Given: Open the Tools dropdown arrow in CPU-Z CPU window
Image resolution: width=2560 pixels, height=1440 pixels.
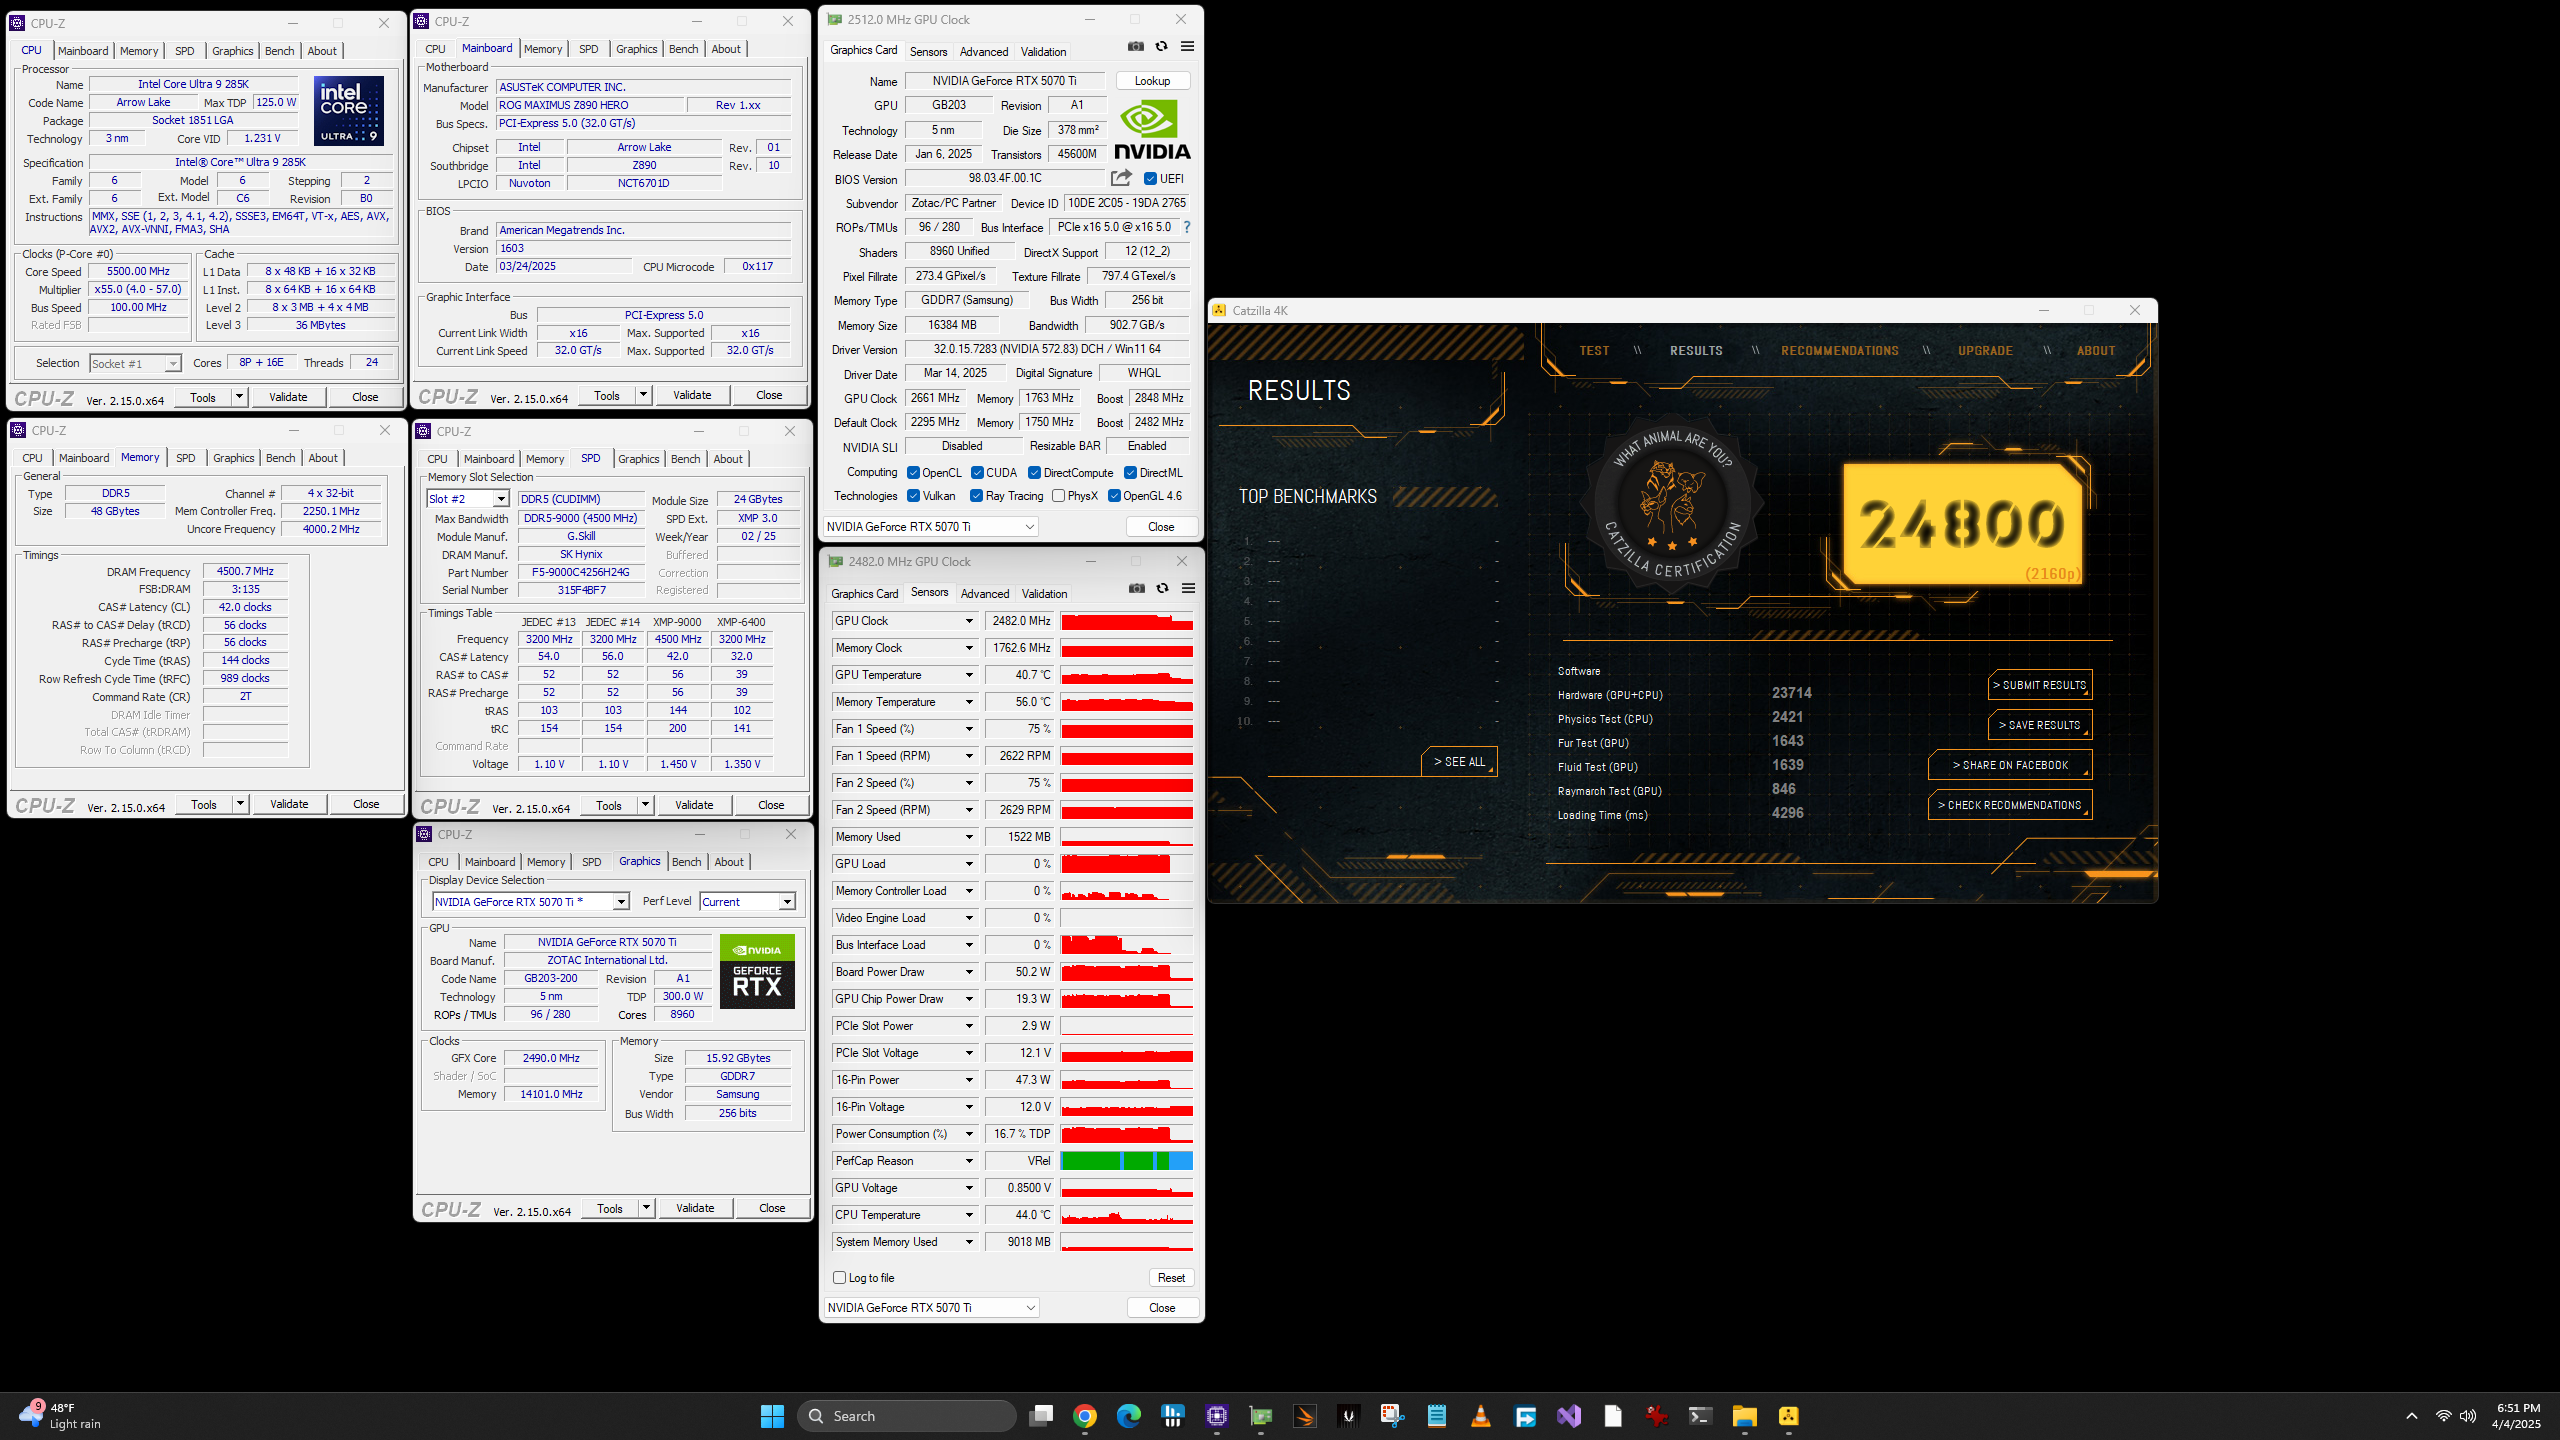Looking at the screenshot, I should click(239, 397).
